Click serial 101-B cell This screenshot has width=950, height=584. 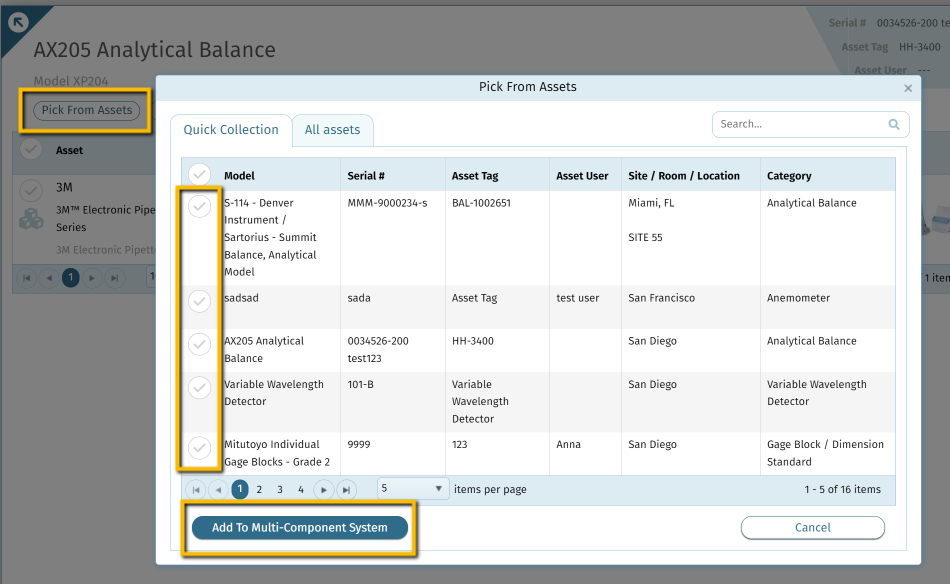coord(360,384)
